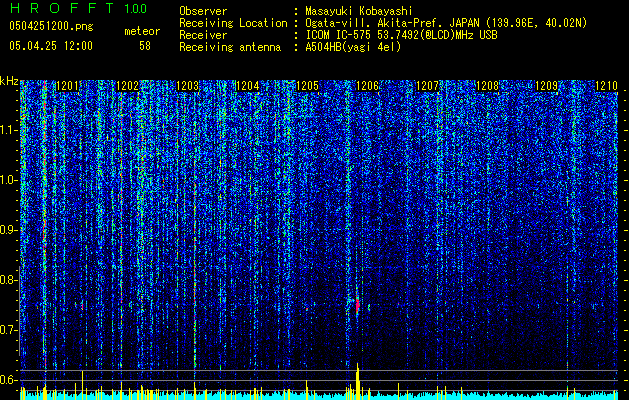Screen dimensions: 629x400
Task: Click the red meteor echo near 1206
Action: tap(357, 305)
